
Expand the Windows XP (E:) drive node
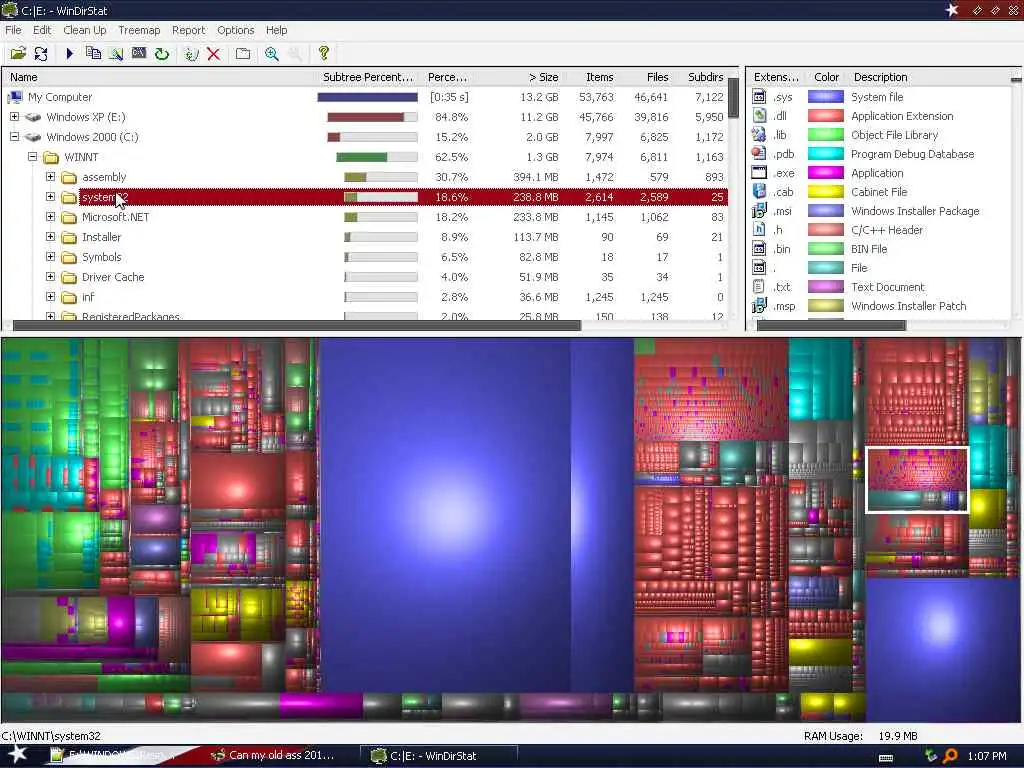point(14,117)
